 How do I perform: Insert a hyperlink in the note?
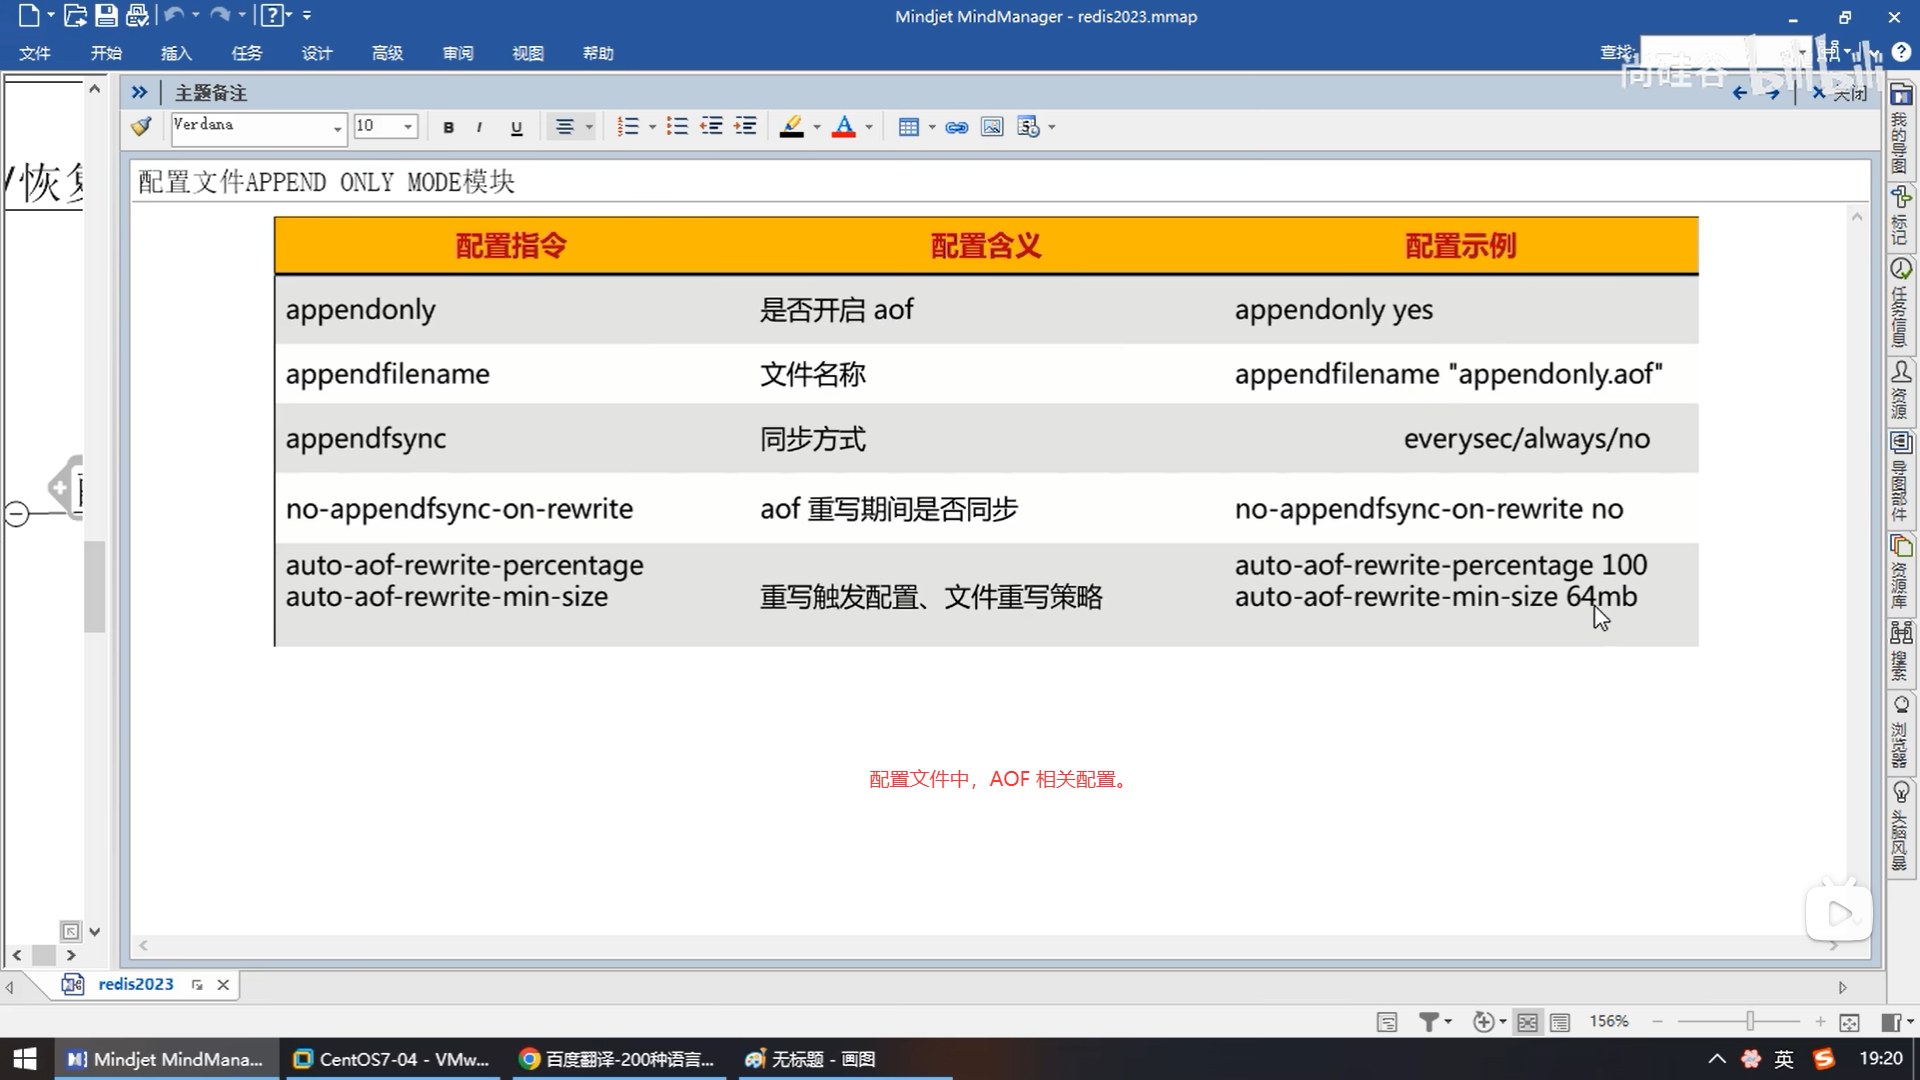coord(956,127)
